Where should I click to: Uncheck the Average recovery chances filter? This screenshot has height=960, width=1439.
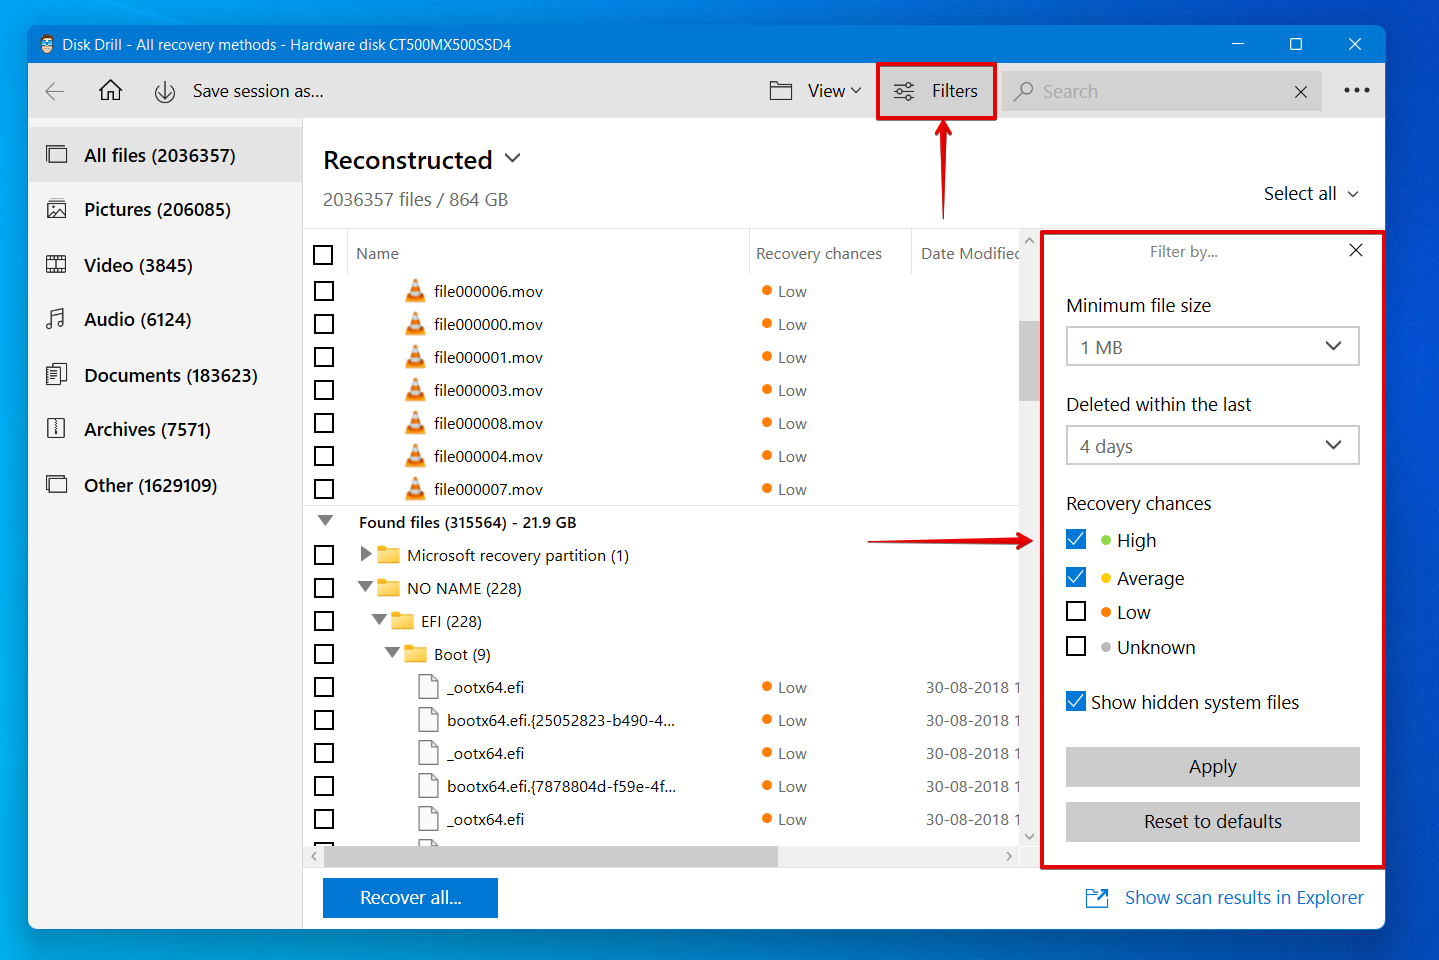coord(1076,577)
